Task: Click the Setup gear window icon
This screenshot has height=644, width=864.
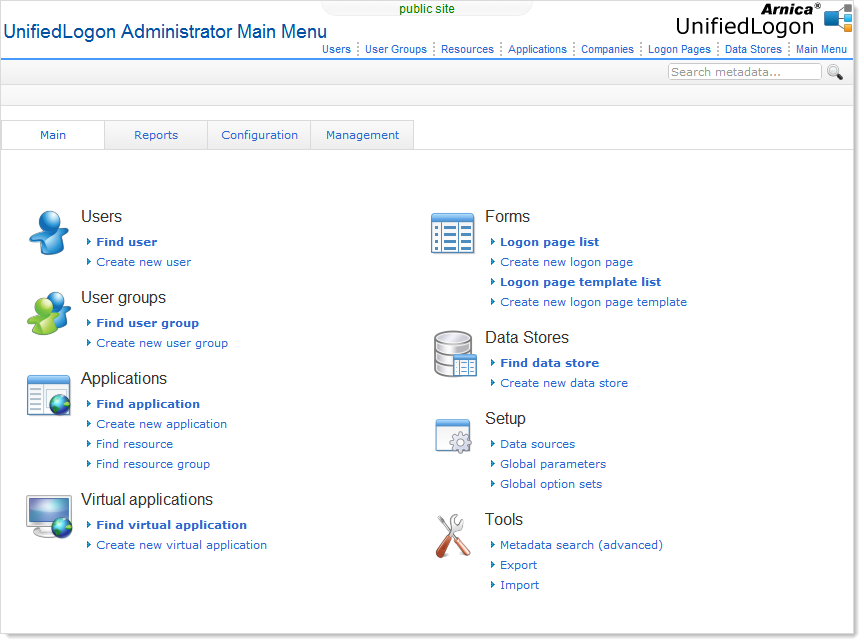Action: tap(453, 436)
